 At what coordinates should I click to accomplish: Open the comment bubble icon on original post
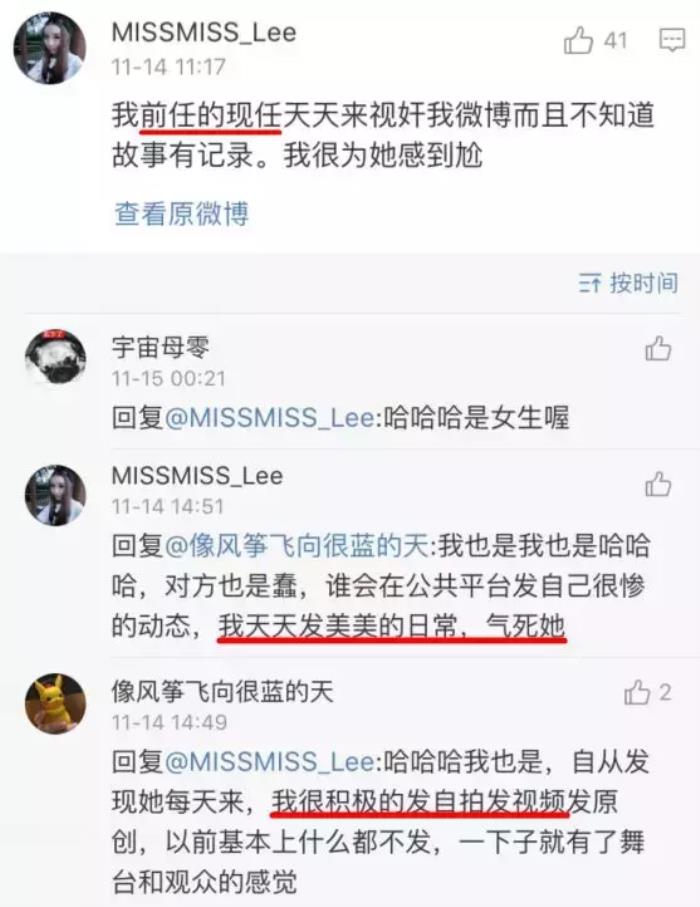coord(672,40)
